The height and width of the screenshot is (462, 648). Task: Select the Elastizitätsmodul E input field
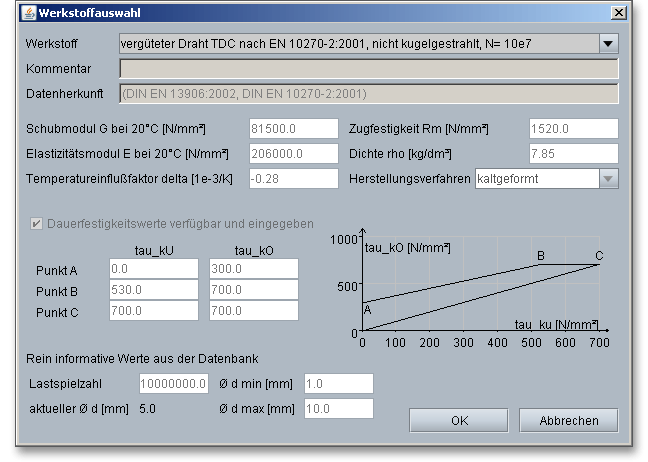coord(293,154)
